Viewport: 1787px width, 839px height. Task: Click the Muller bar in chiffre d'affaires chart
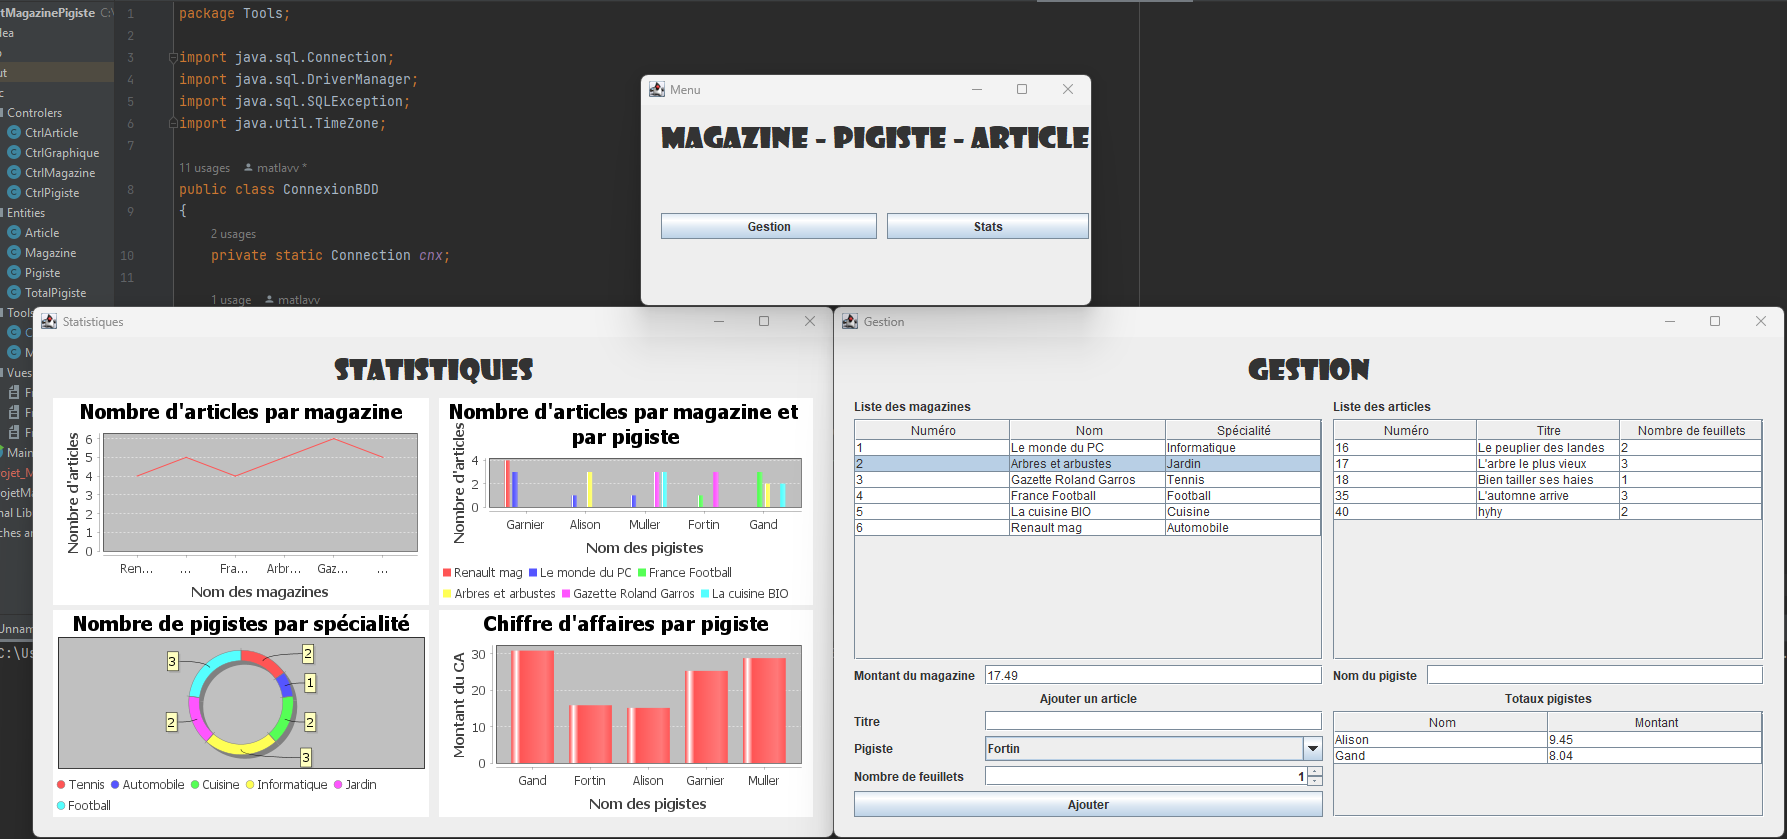click(x=764, y=711)
